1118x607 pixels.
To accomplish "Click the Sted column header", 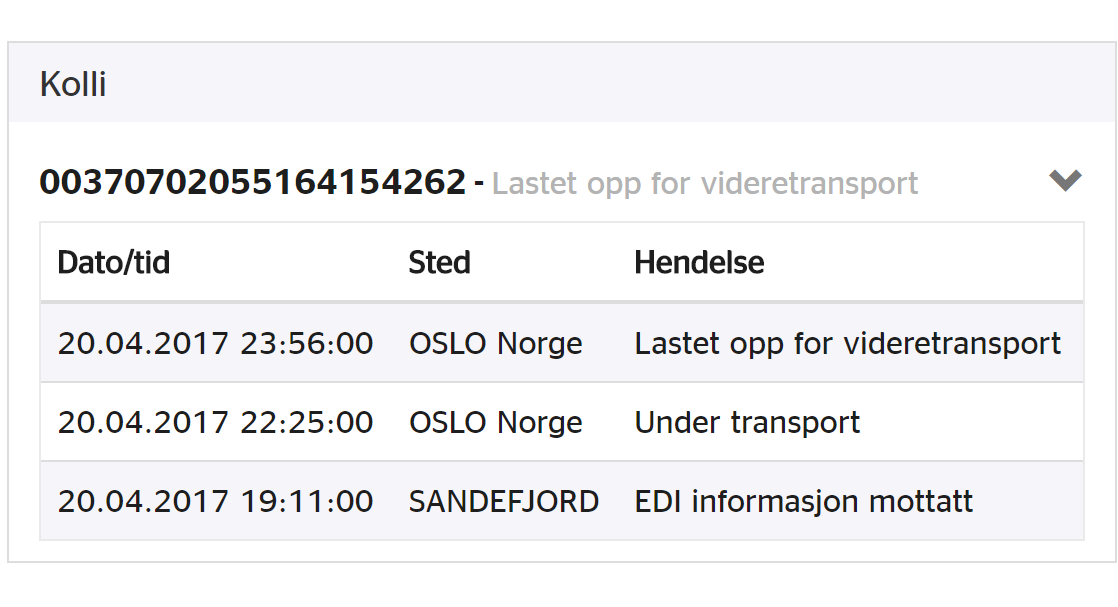I will point(439,262).
